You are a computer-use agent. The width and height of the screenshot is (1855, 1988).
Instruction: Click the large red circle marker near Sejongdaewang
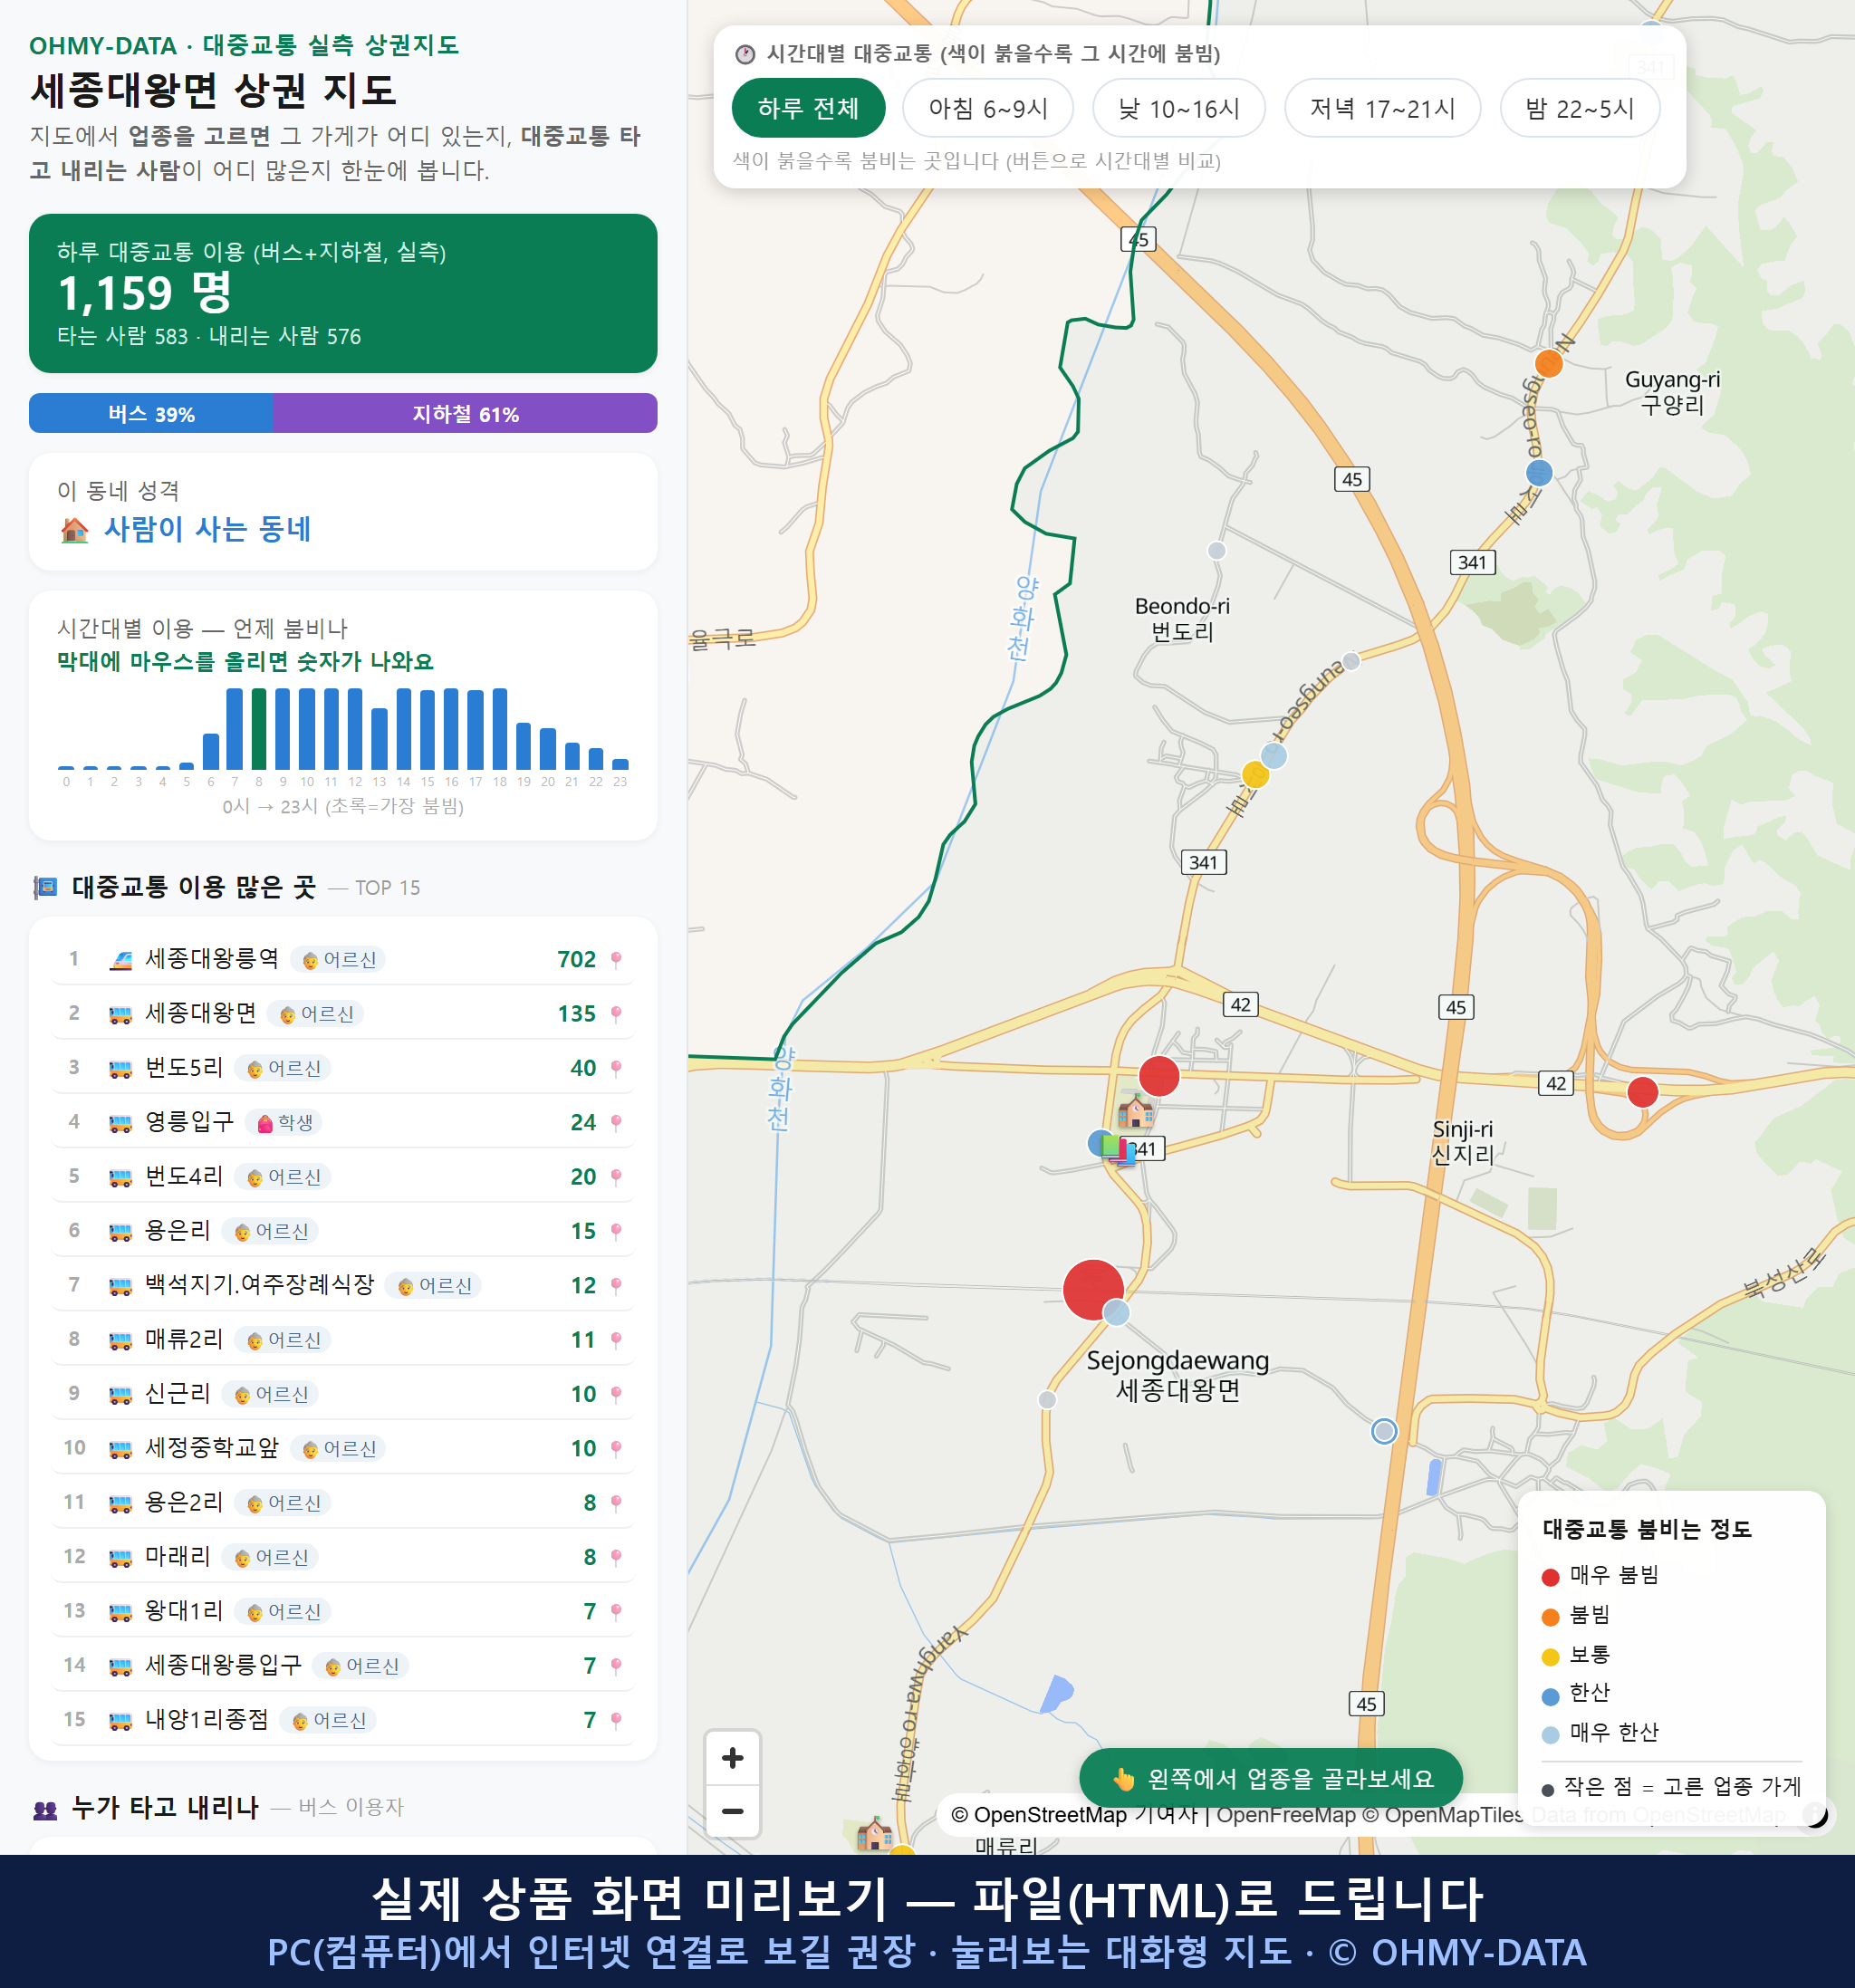tap(1093, 1290)
